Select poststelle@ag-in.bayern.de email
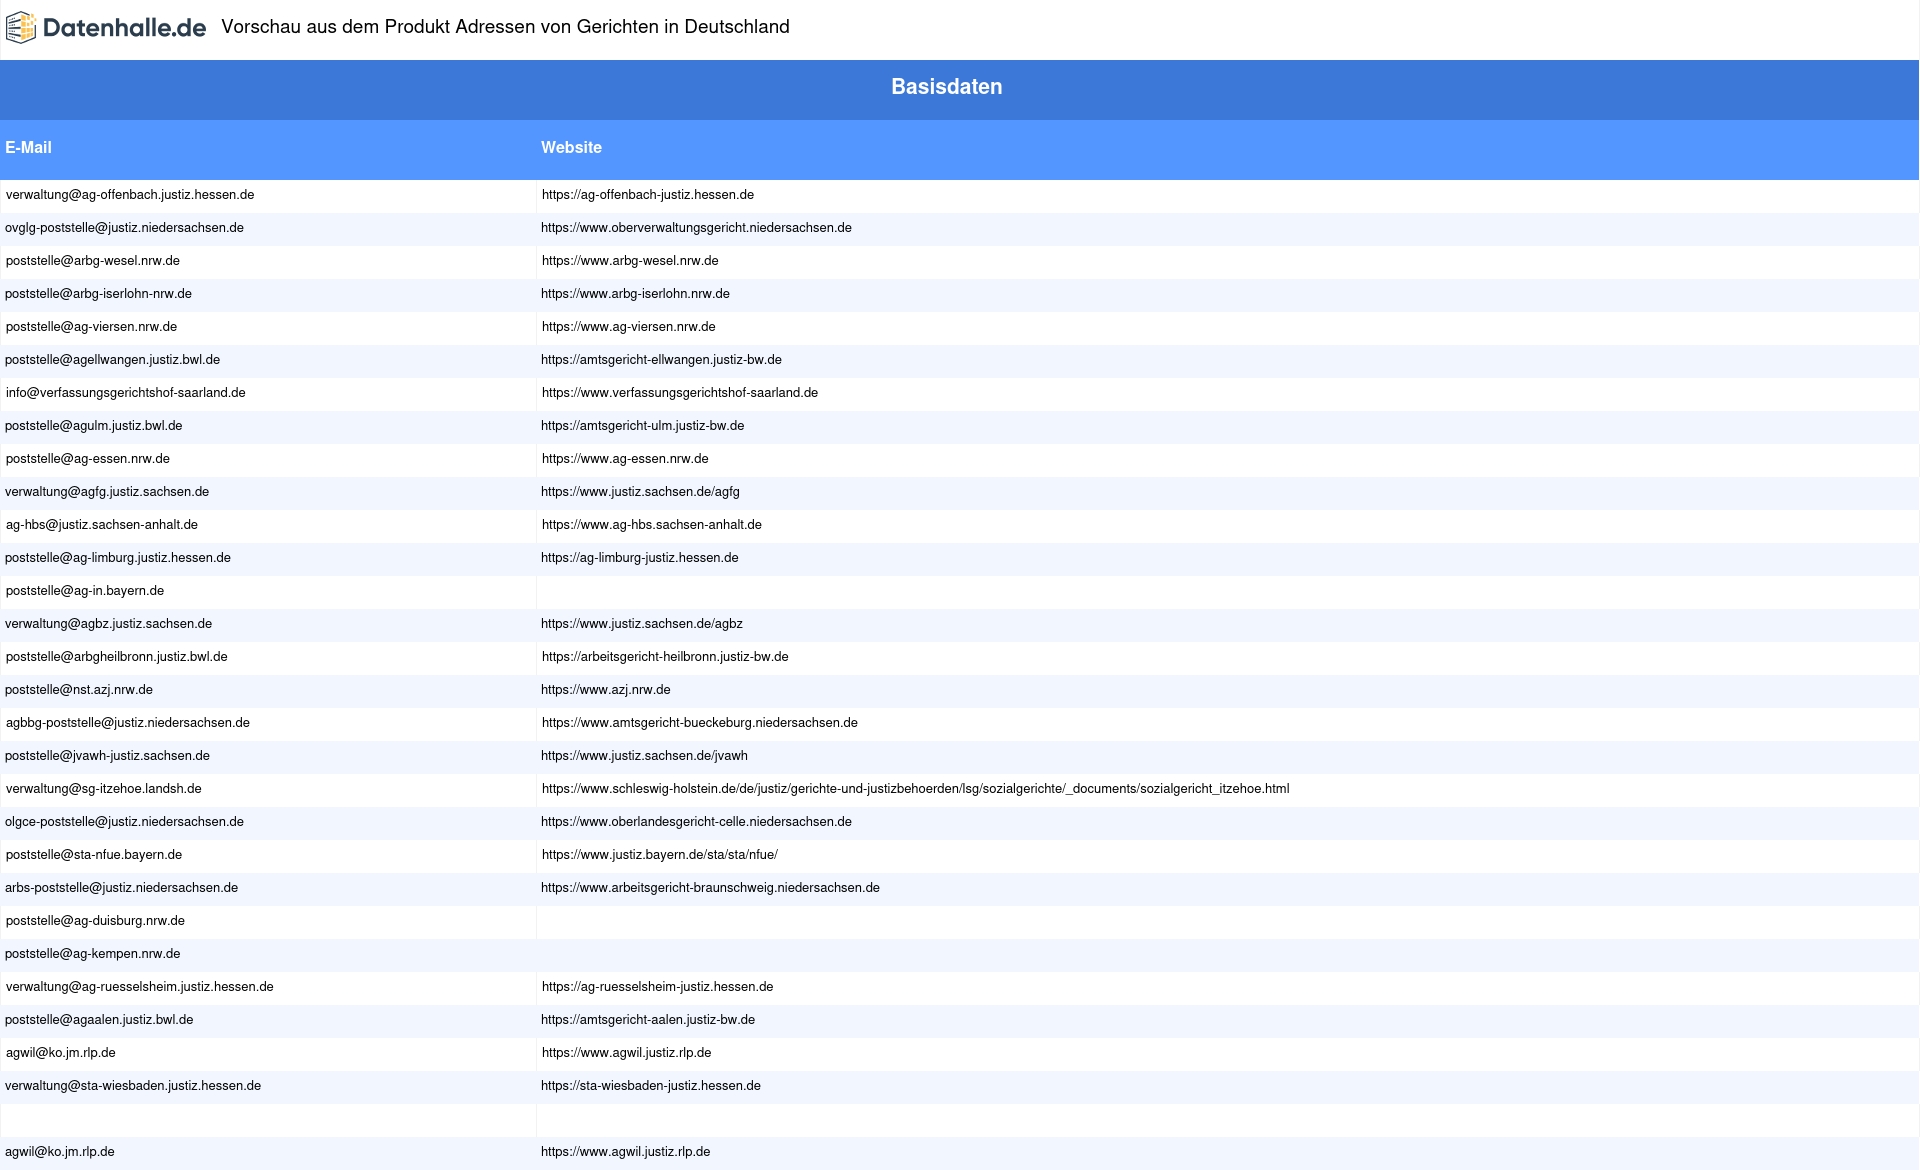The width and height of the screenshot is (1920, 1170). 85,591
